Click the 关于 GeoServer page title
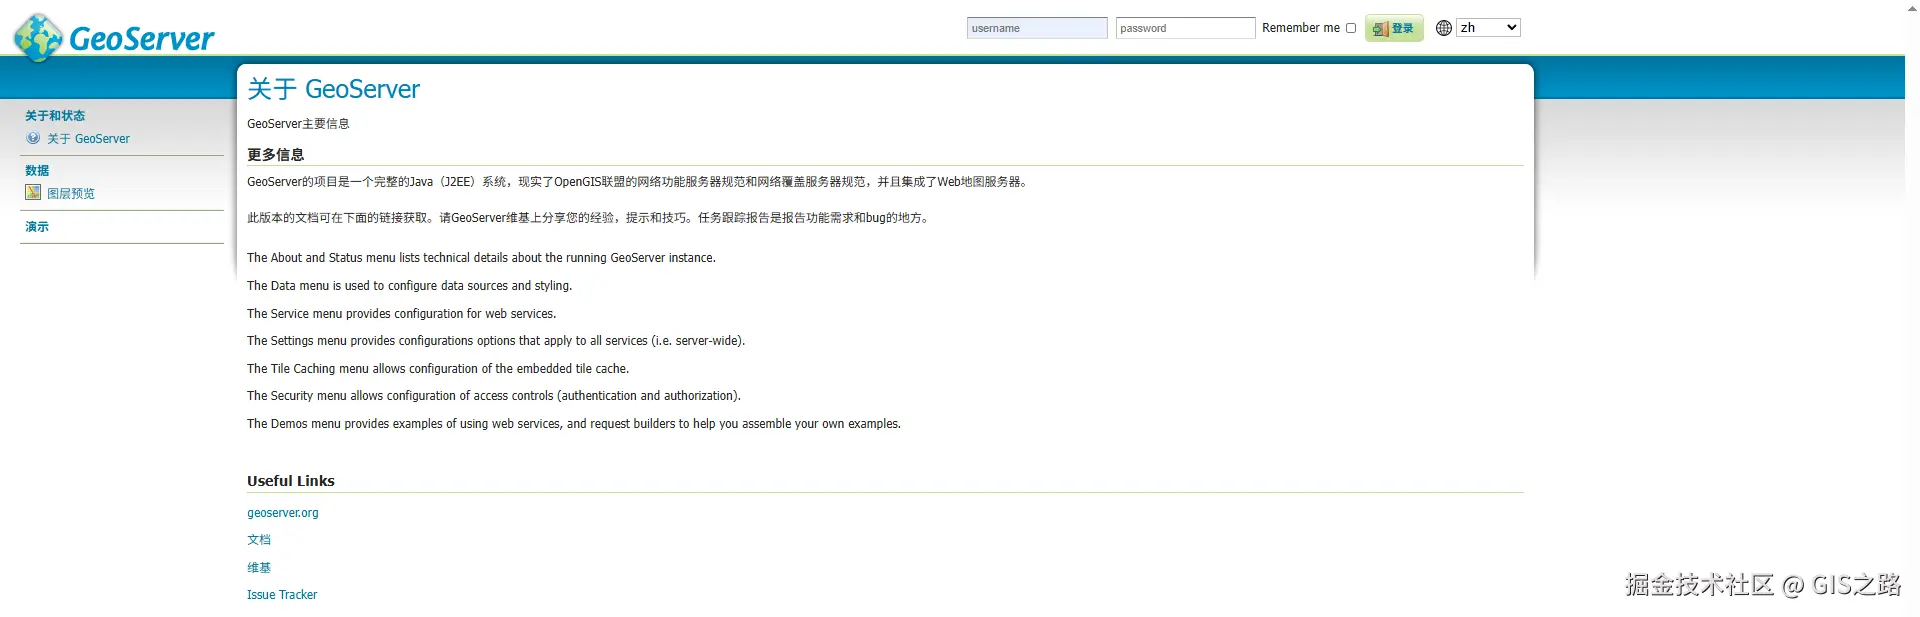1920x617 pixels. (334, 89)
